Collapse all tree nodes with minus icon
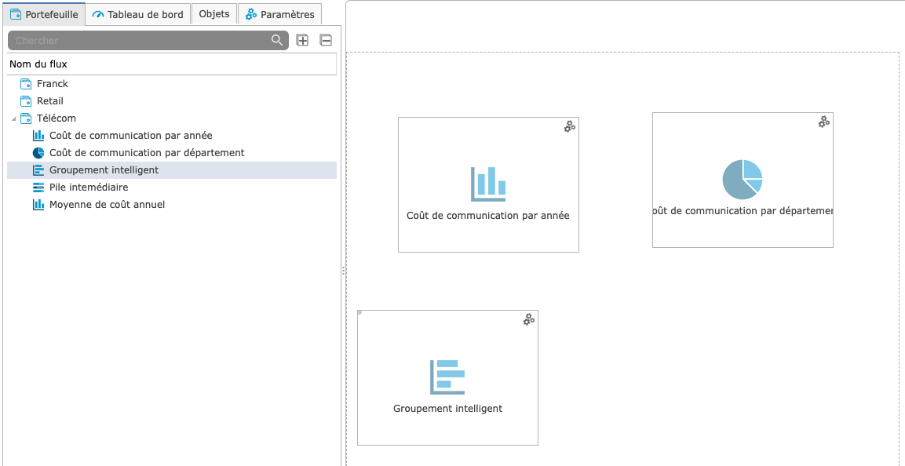The width and height of the screenshot is (905, 466). coord(325,40)
